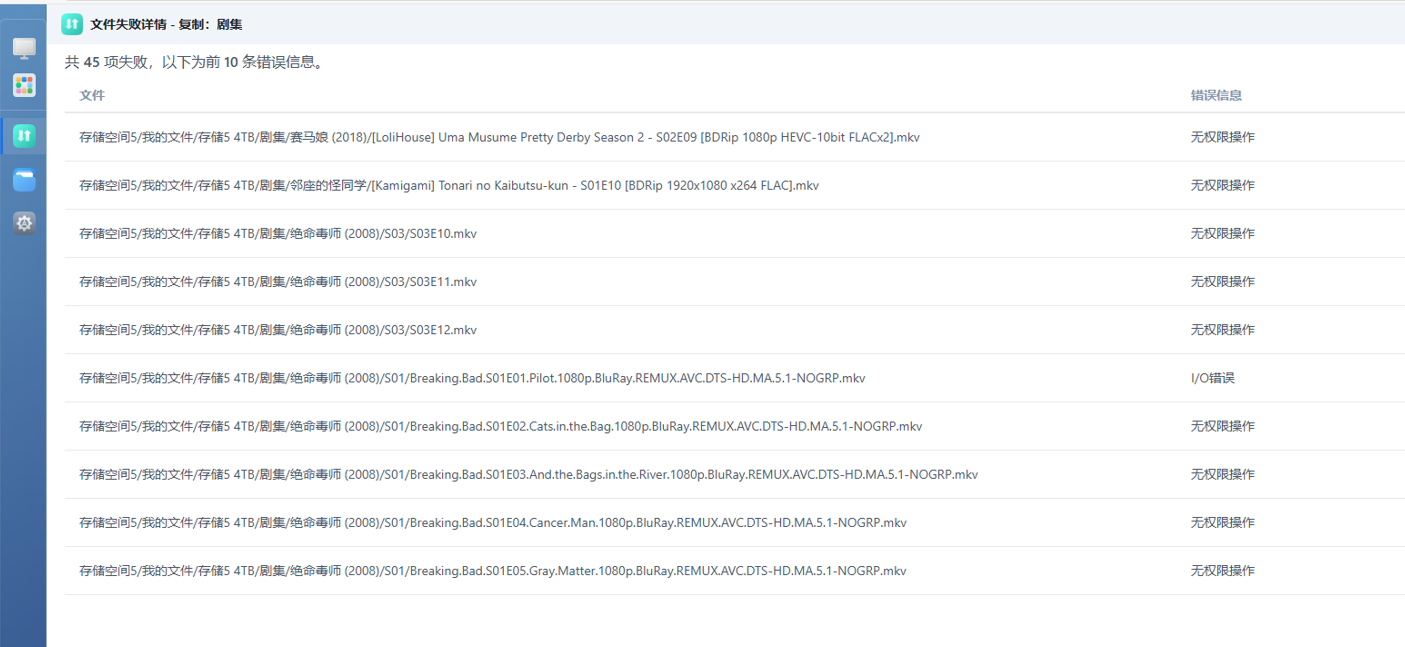
Task: Click 无权限操作 for S03E10.mkv row
Action: click(1222, 233)
